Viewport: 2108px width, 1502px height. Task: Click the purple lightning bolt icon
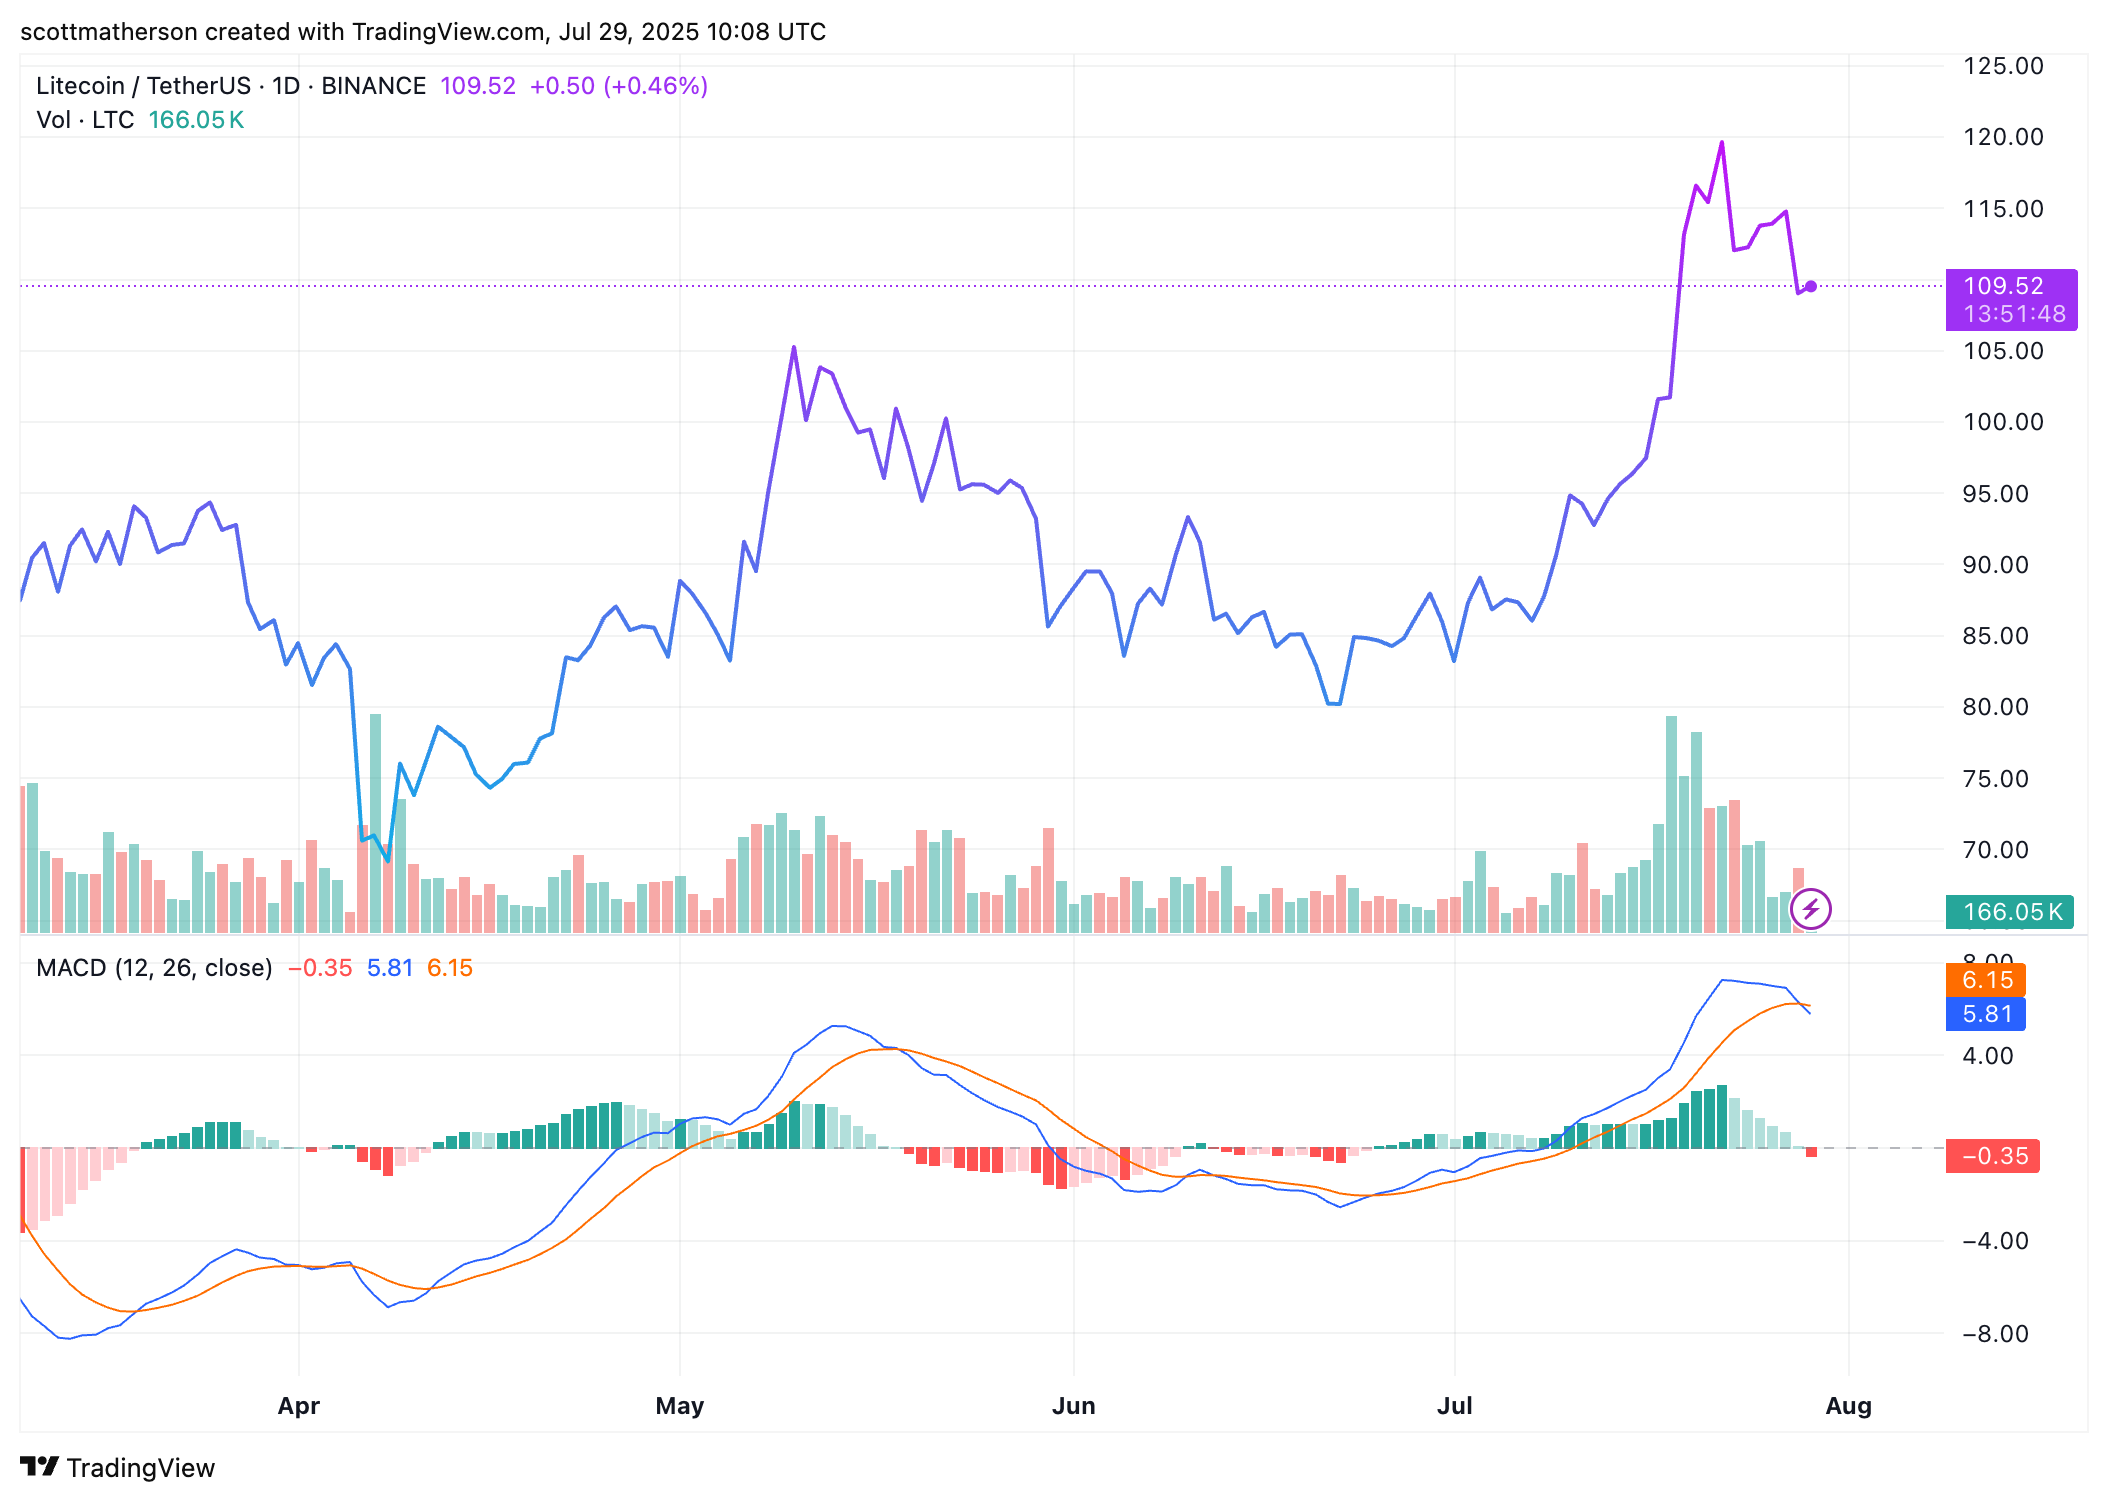pyautogui.click(x=1810, y=909)
